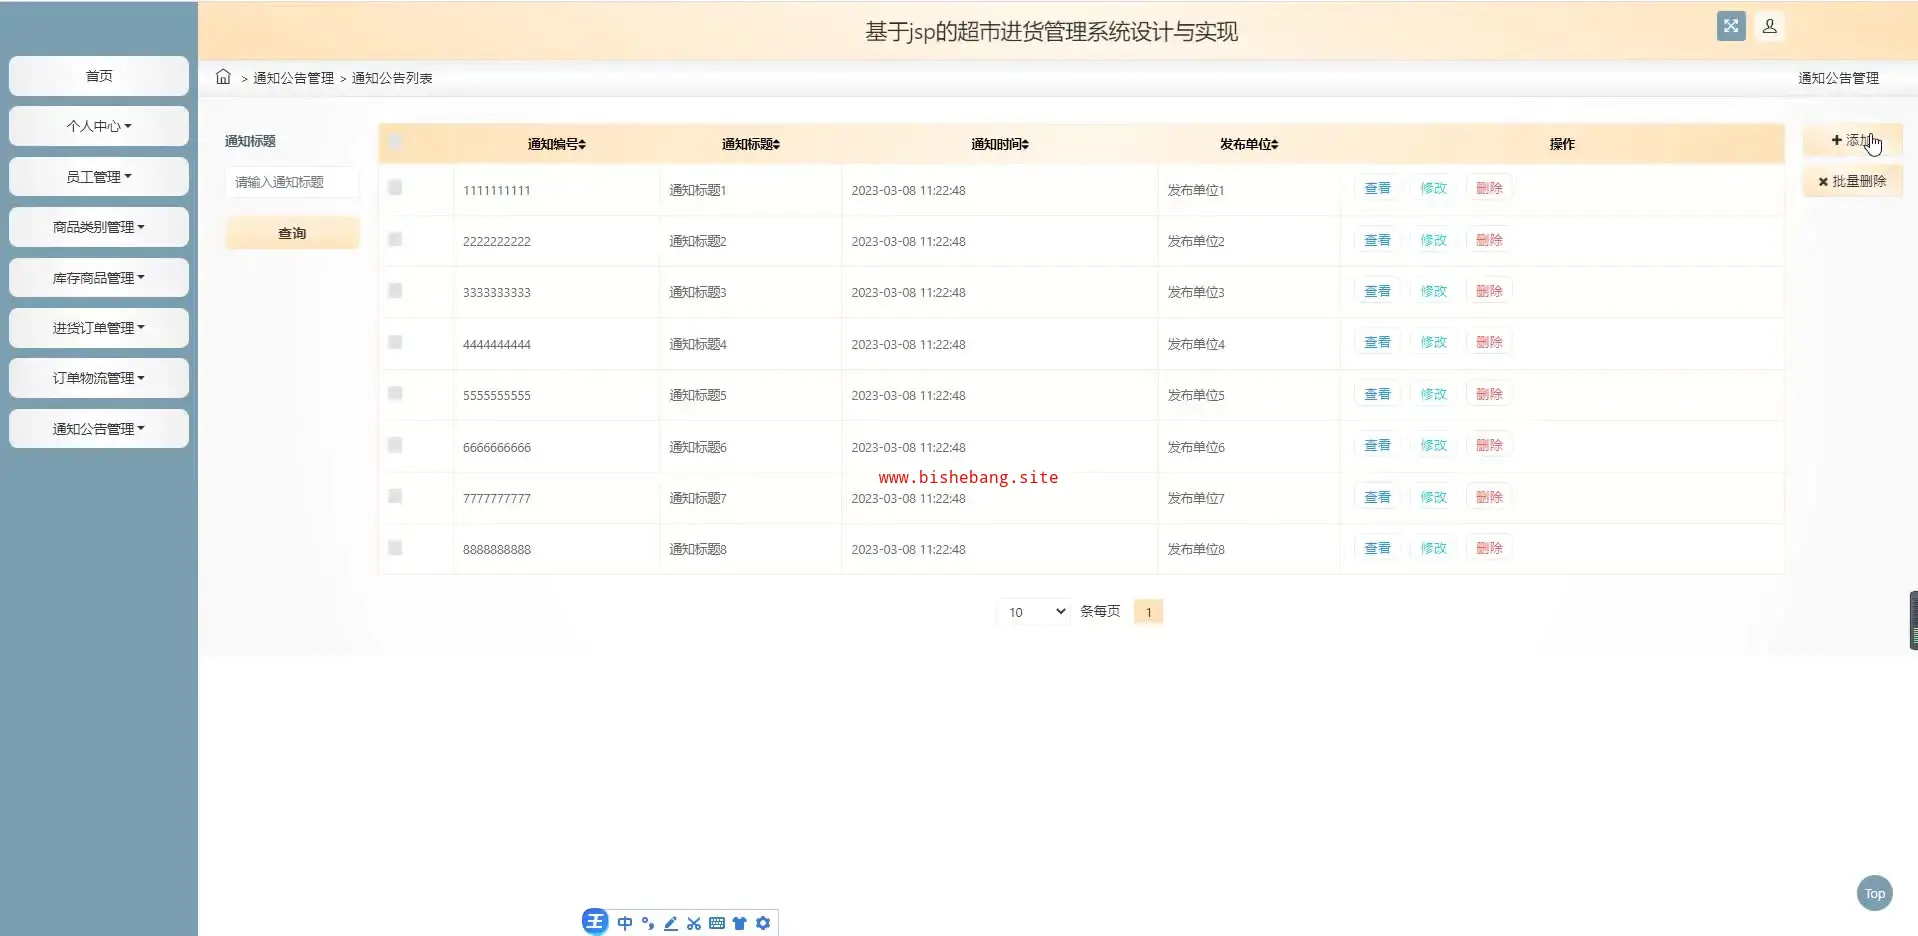Toggle the select-all checkbox in table header
1918x936 pixels.
click(395, 142)
